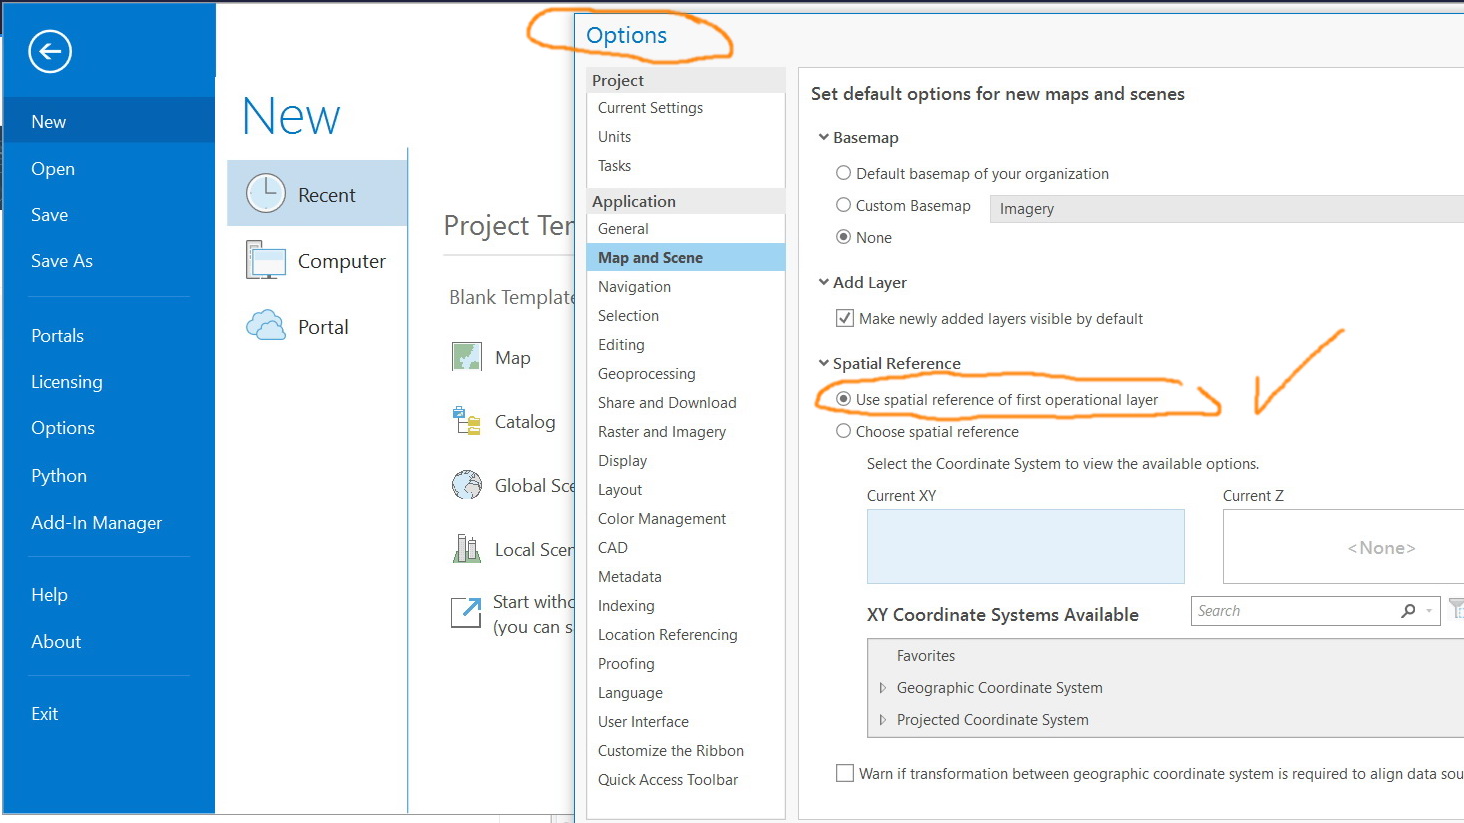1464x823 pixels.
Task: Click the search magnifier icon
Action: coord(1408,611)
